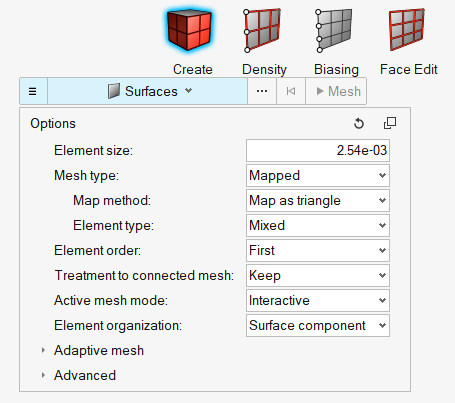Reset options with the circular arrow icon

(x=359, y=123)
